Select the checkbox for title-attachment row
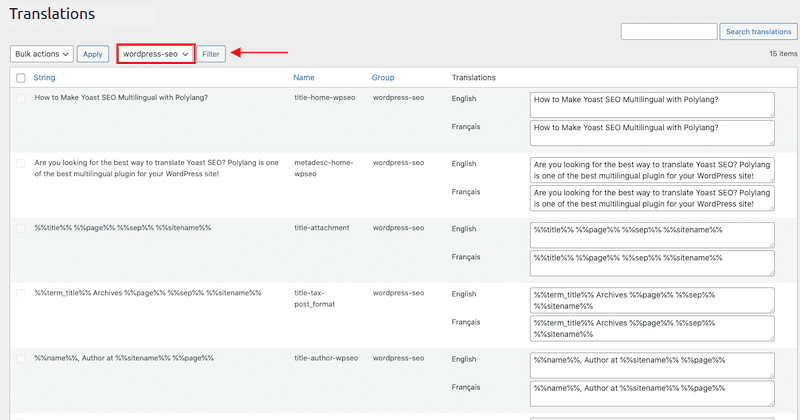Viewport: 800px width, 420px height. click(21, 229)
